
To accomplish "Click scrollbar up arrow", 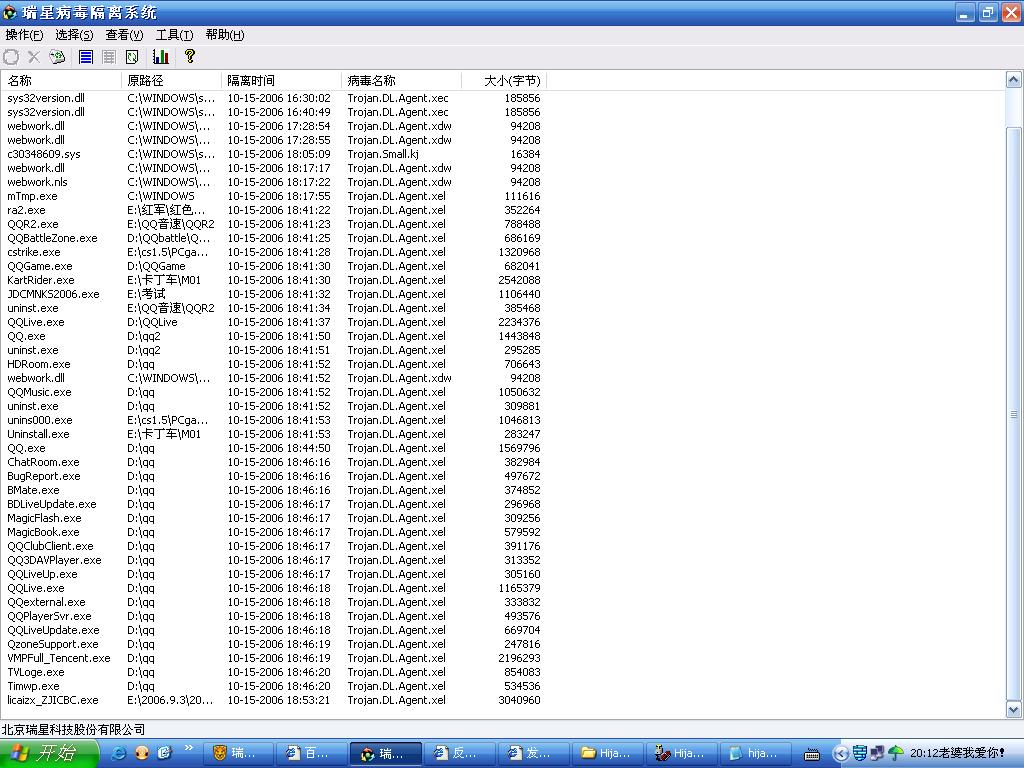I will click(1013, 80).
